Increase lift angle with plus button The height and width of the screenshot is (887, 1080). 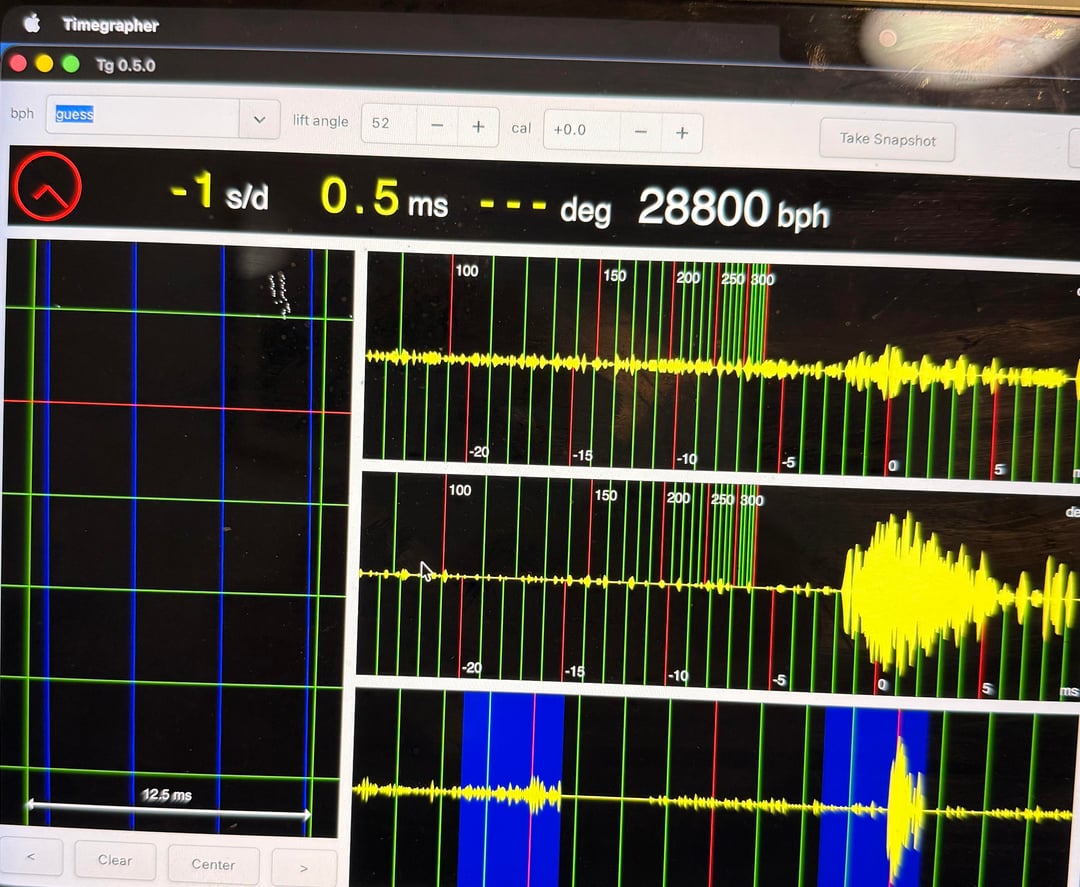pos(478,127)
